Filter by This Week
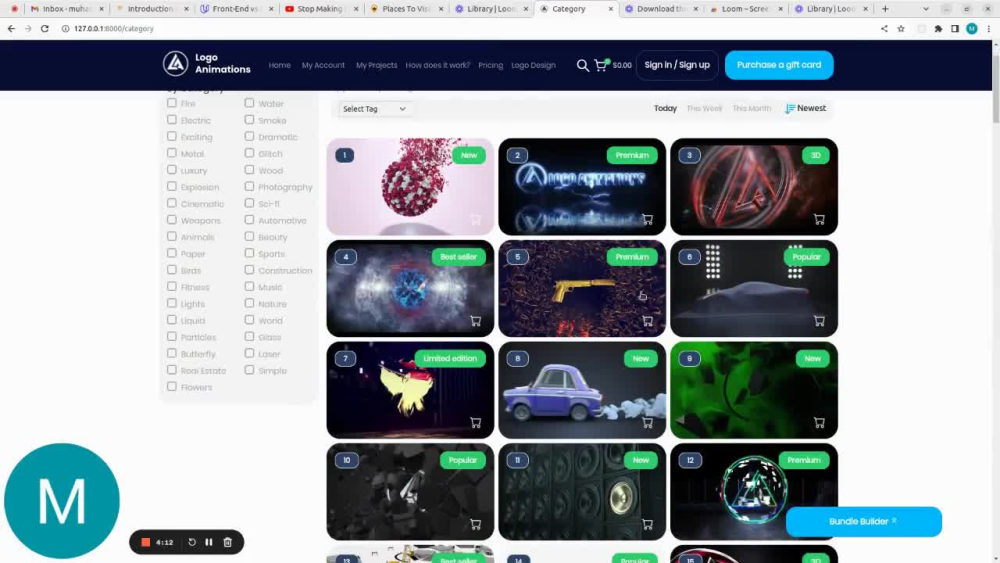The width and height of the screenshot is (1000, 563). [704, 108]
